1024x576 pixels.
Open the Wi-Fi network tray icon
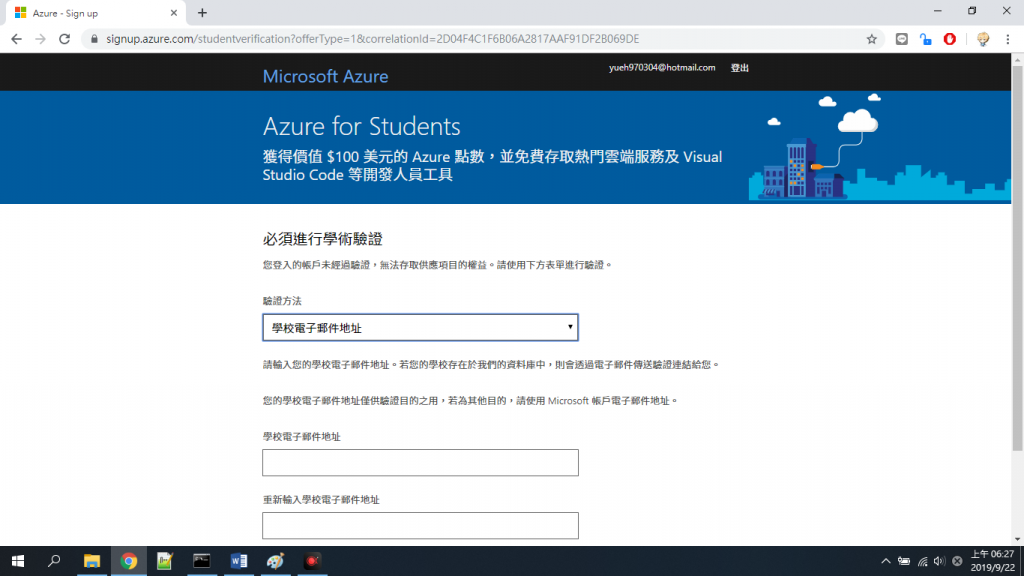(922, 561)
